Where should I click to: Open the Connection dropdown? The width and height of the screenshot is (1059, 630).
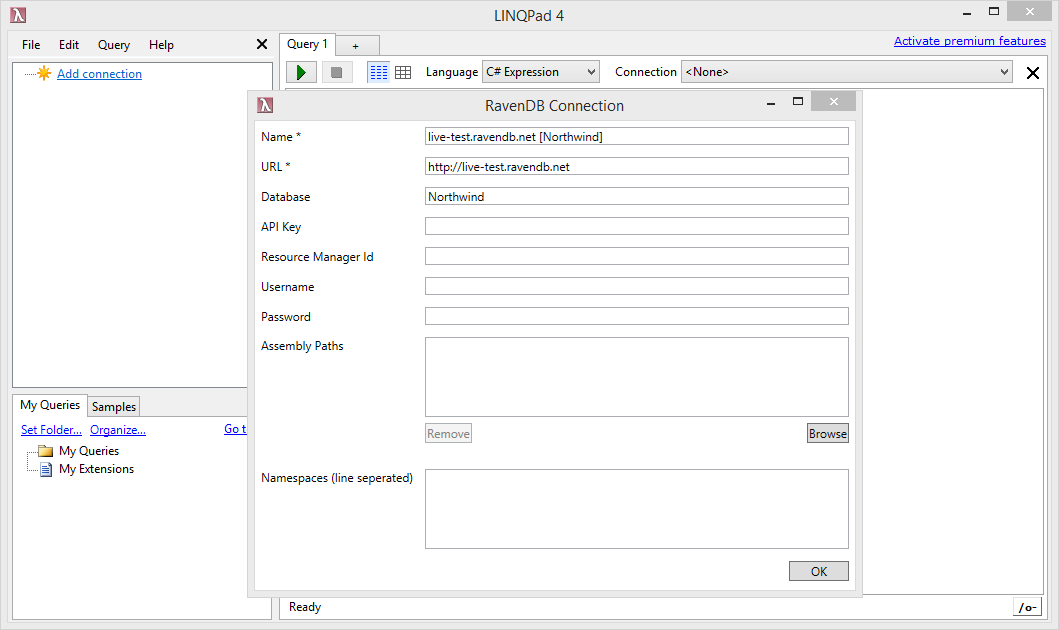coord(846,72)
